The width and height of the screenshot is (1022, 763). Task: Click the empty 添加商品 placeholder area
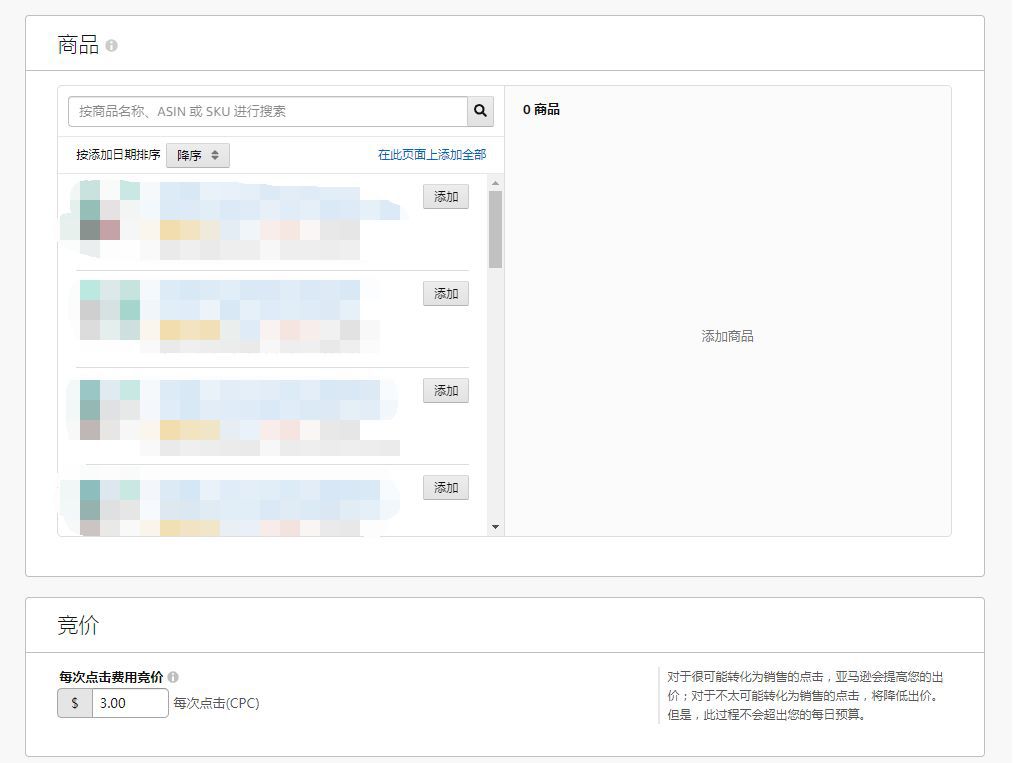(727, 337)
